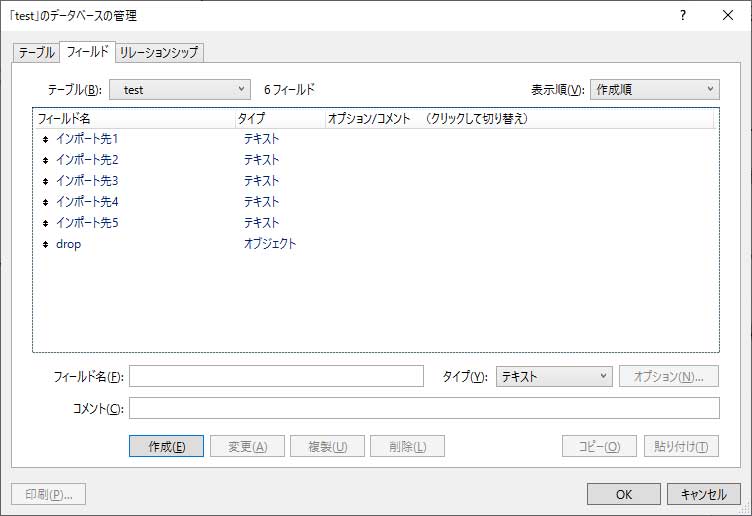
Task: Click the テキスト type of インポート先1
Action: (261, 139)
